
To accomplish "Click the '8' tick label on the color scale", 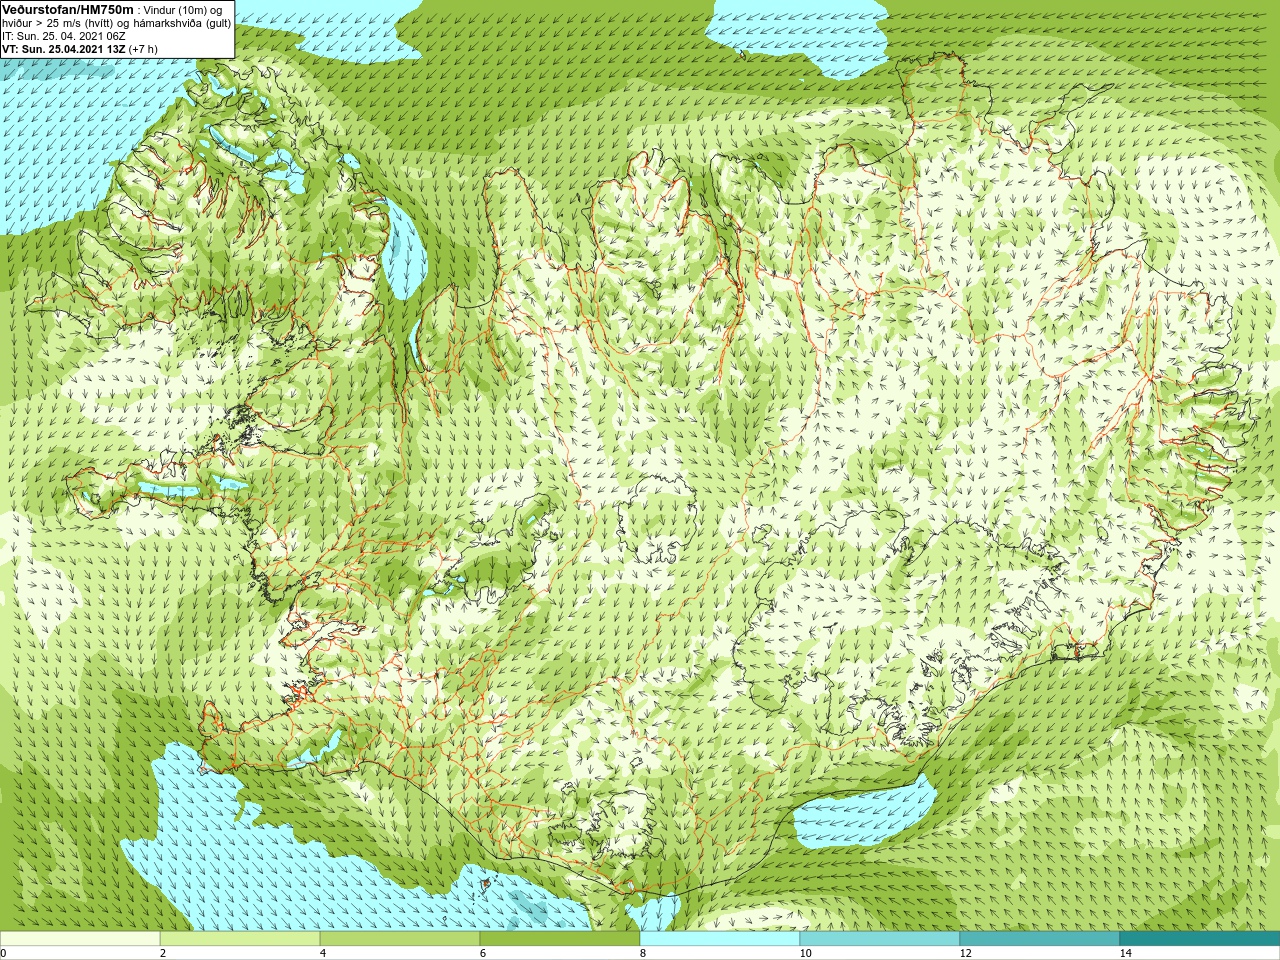I will coord(643,953).
